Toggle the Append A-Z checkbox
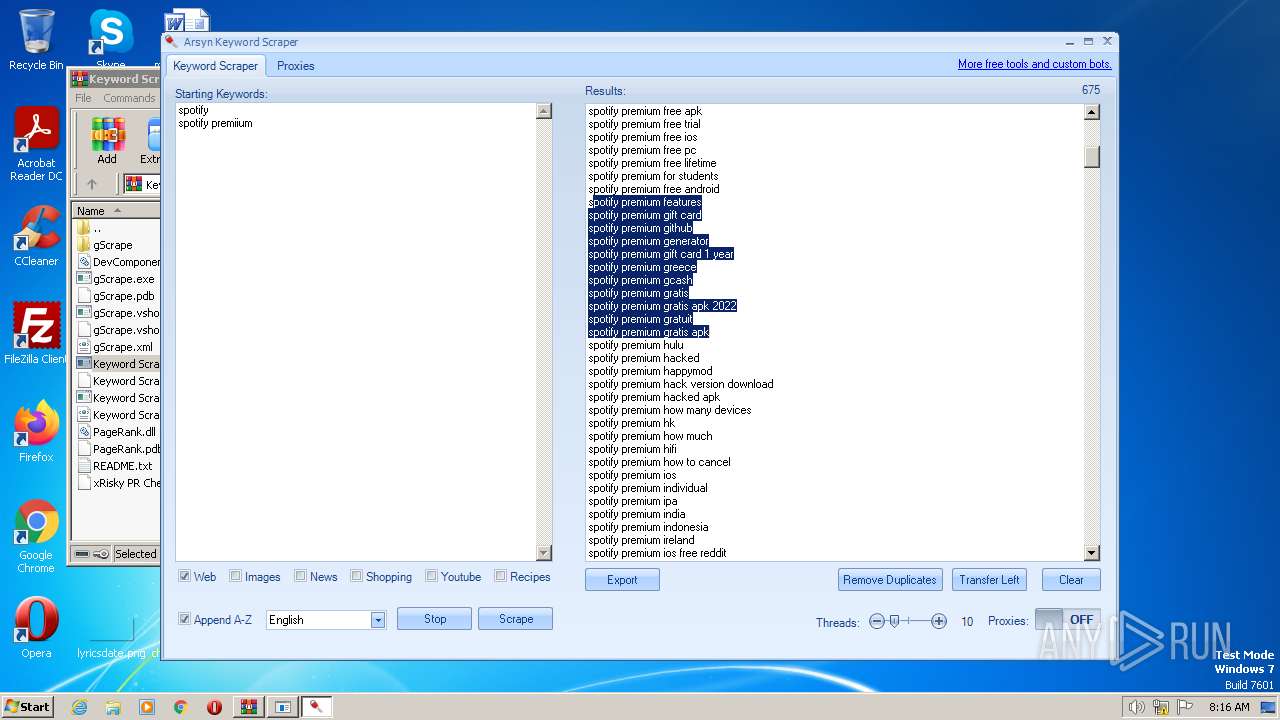Image resolution: width=1280 pixels, height=720 pixels. coord(185,619)
